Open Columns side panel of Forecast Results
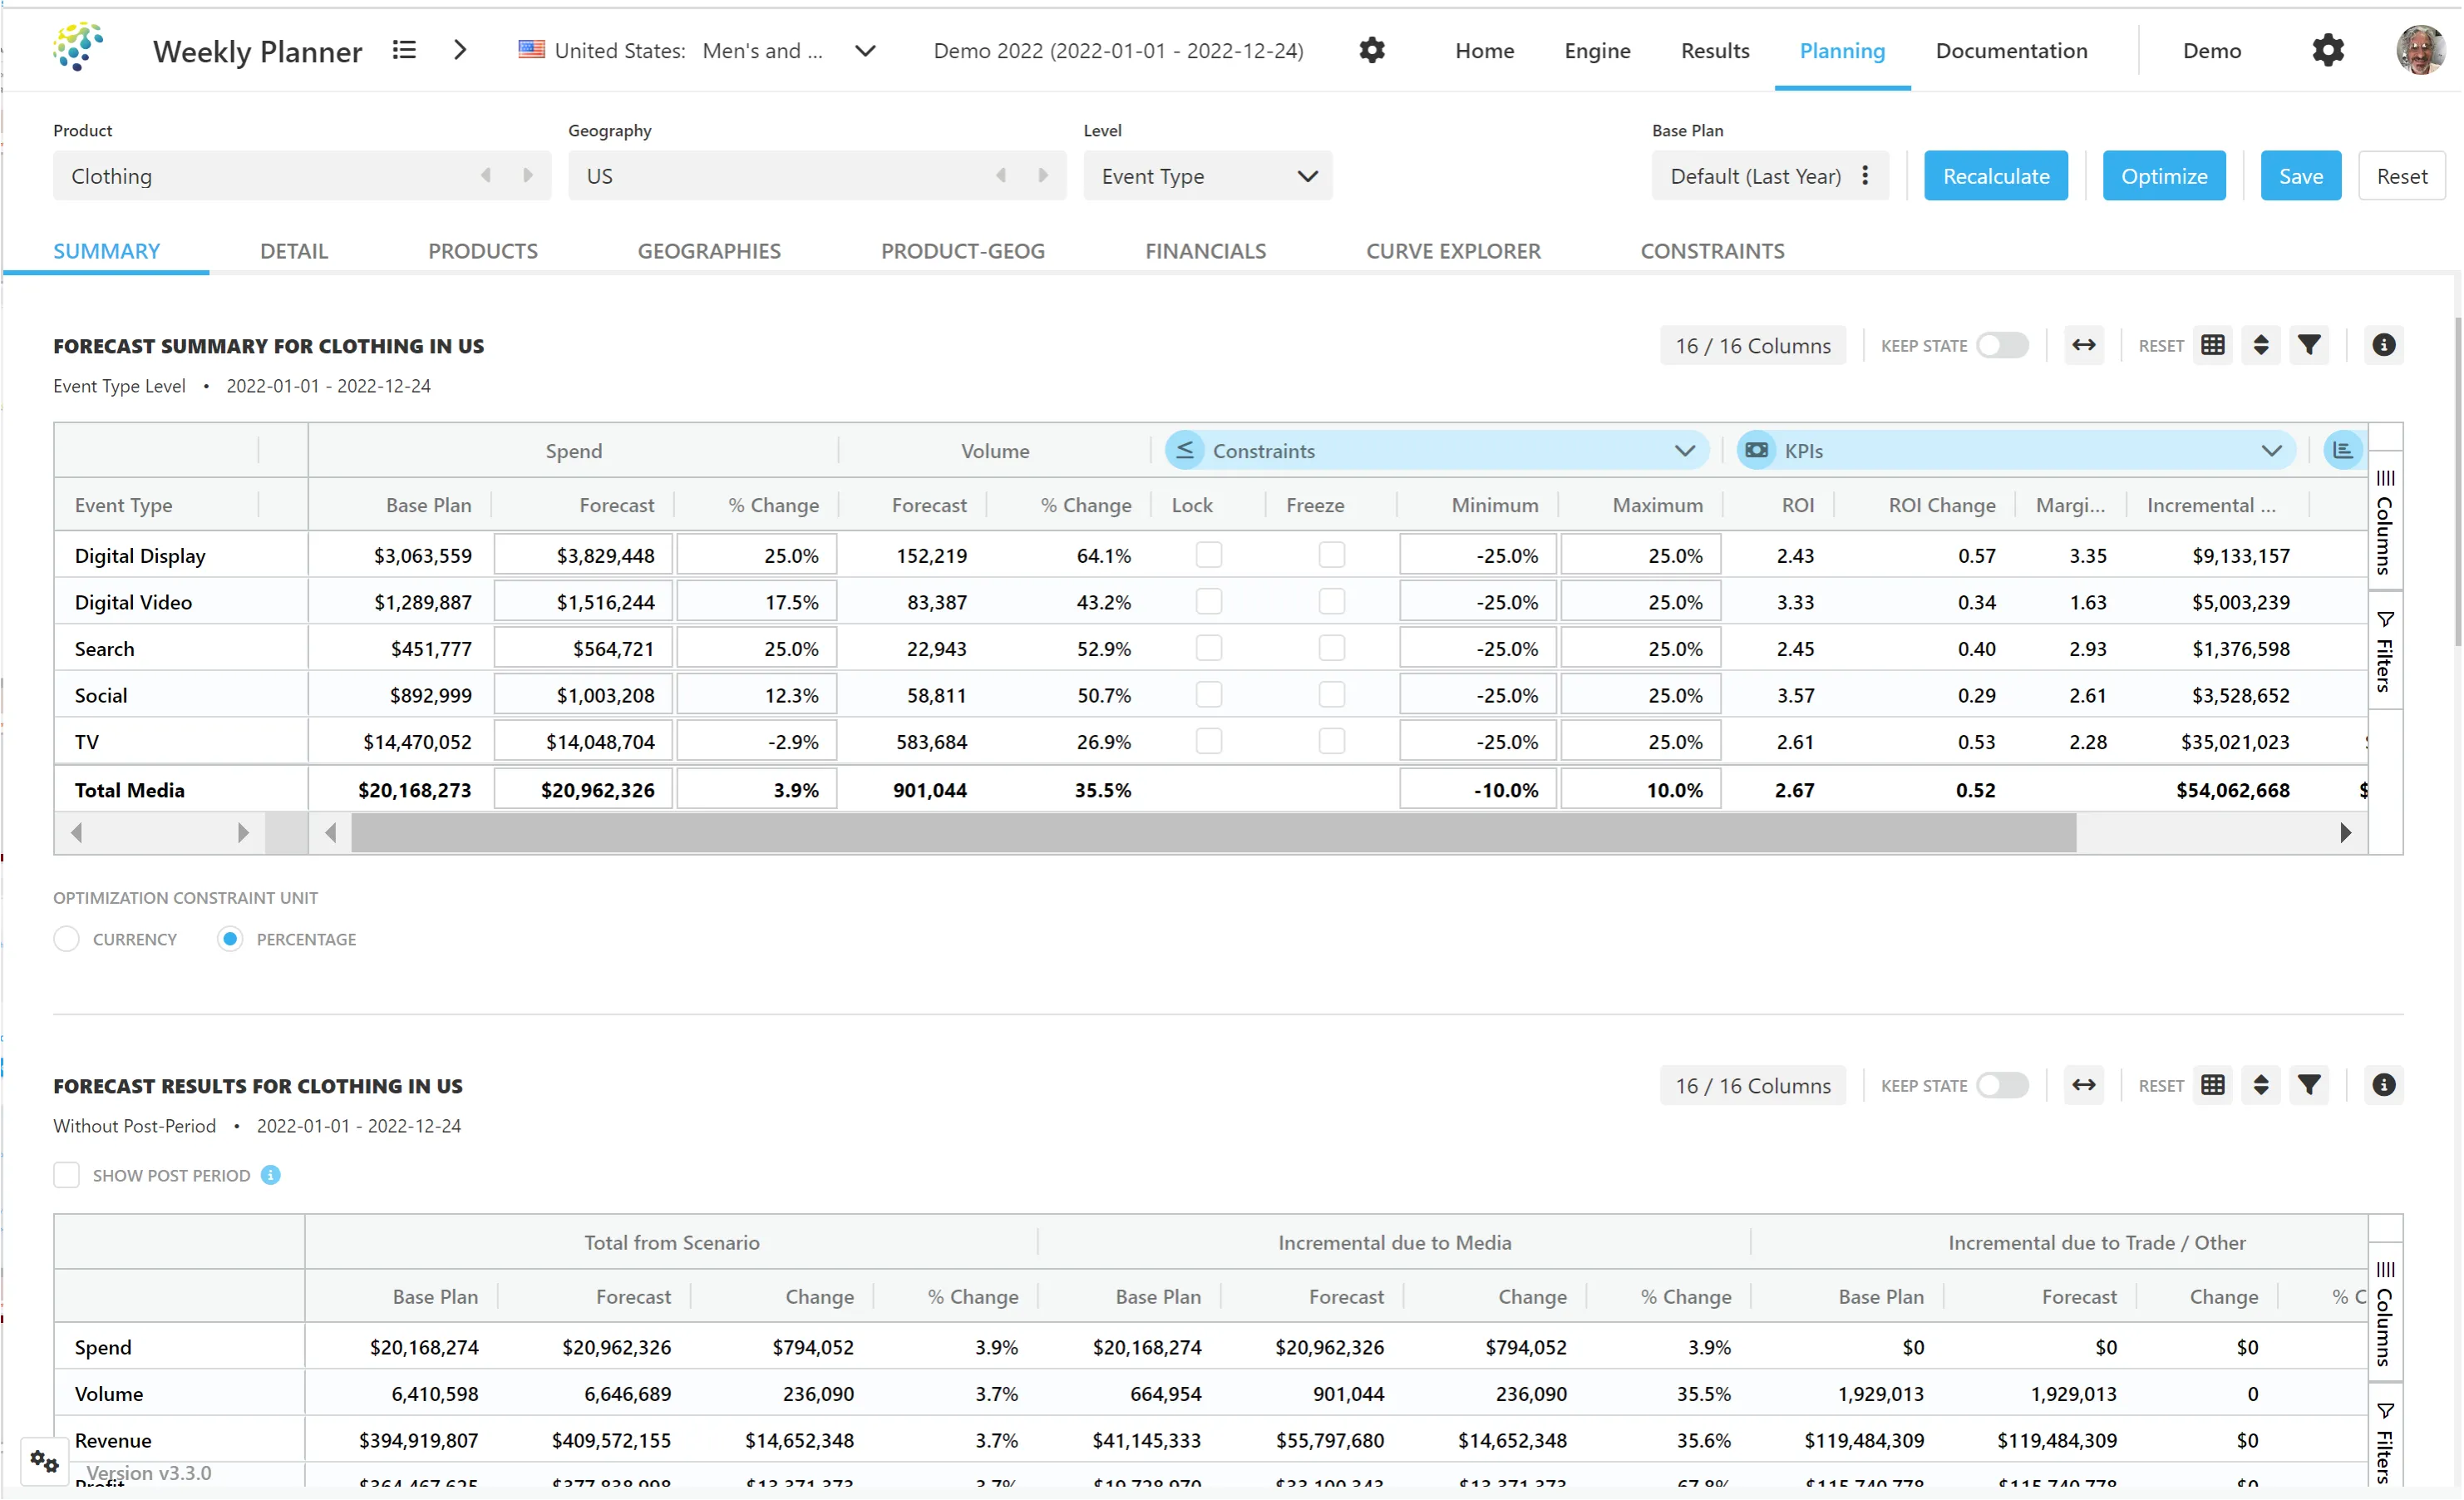The height and width of the screenshot is (1500, 2464). pyautogui.click(x=2385, y=1313)
